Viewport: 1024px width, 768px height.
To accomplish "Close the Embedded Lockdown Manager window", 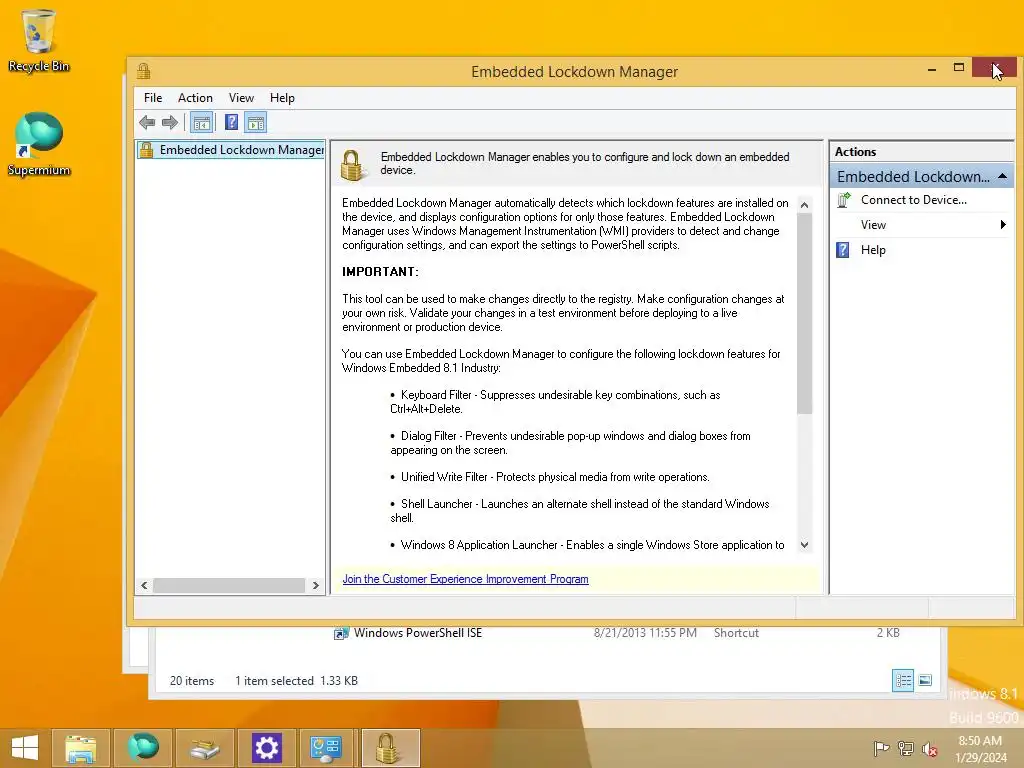I will (995, 68).
